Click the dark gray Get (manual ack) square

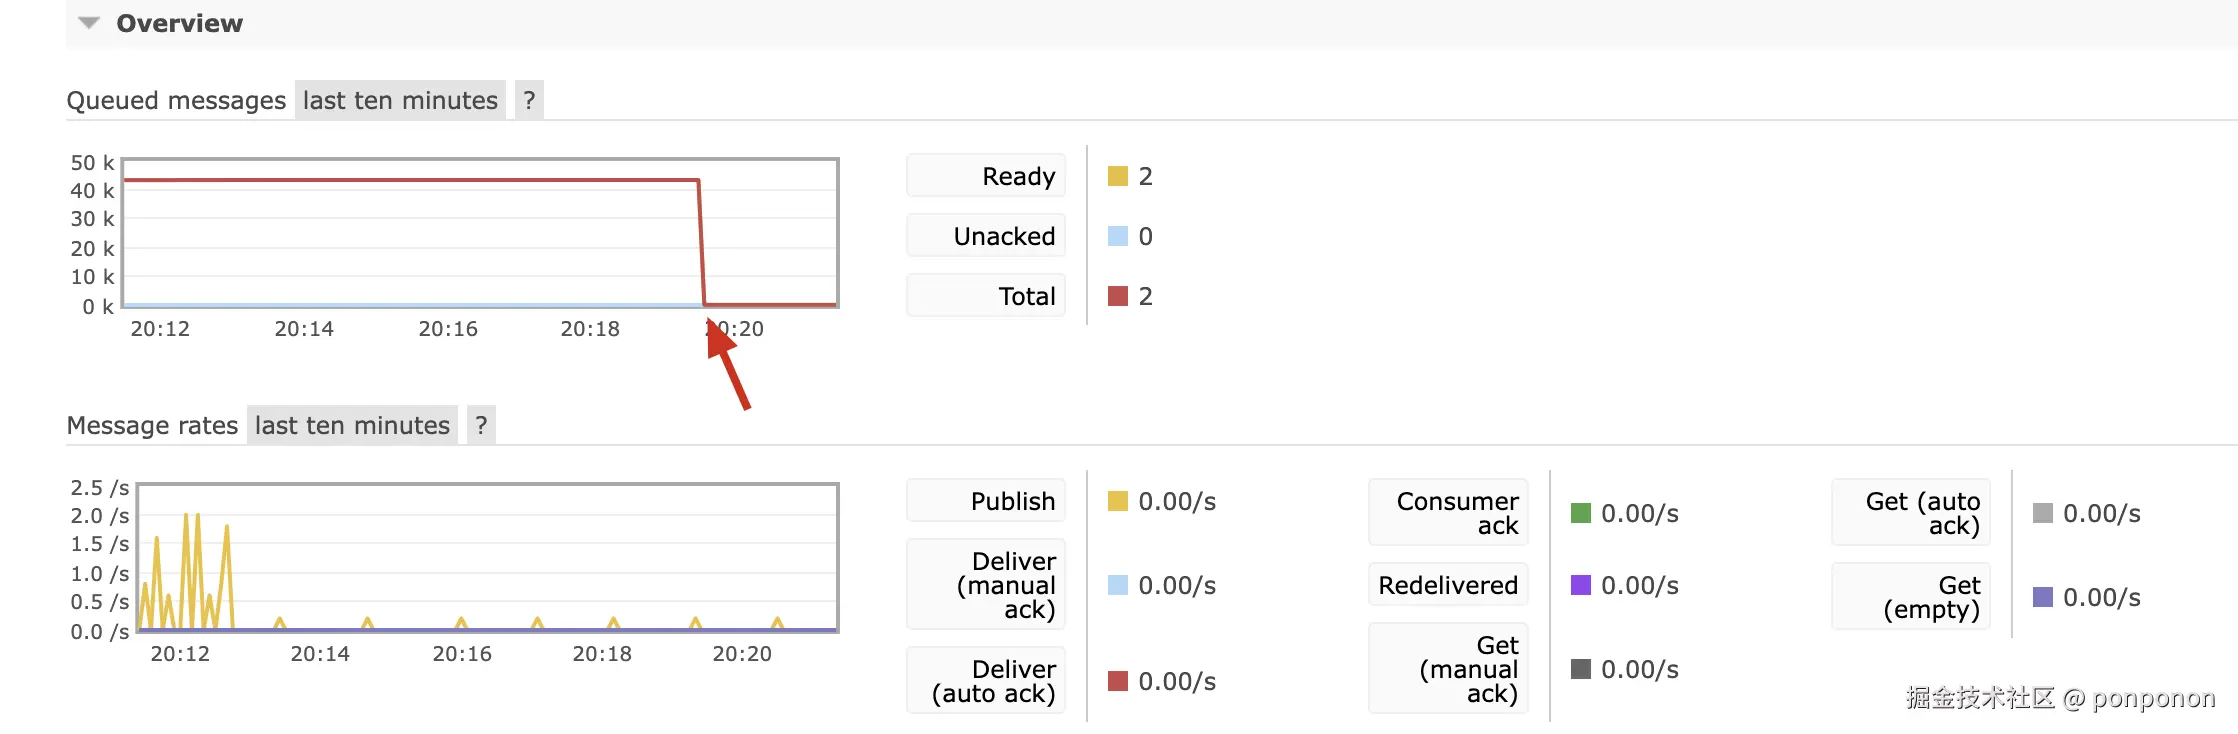pos(1580,669)
